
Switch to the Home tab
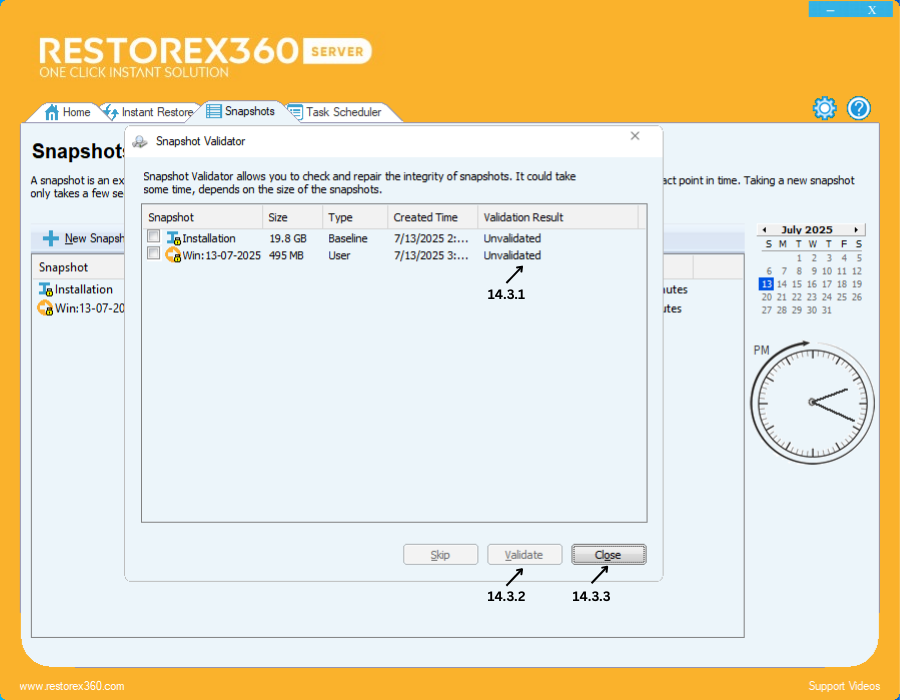(68, 112)
